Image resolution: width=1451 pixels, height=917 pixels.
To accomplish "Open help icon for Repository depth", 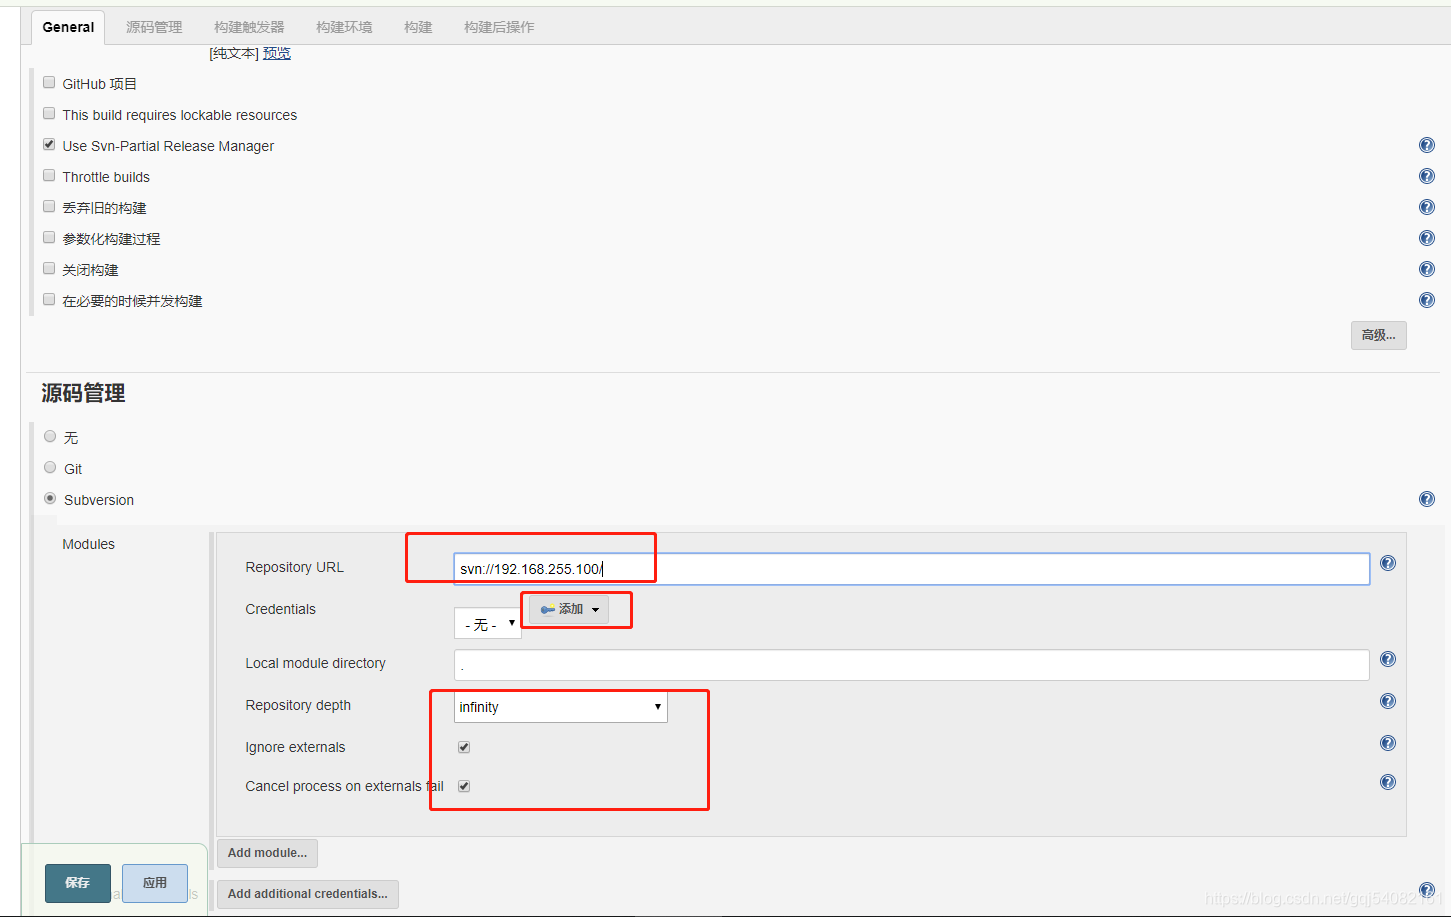I will click(x=1388, y=701).
